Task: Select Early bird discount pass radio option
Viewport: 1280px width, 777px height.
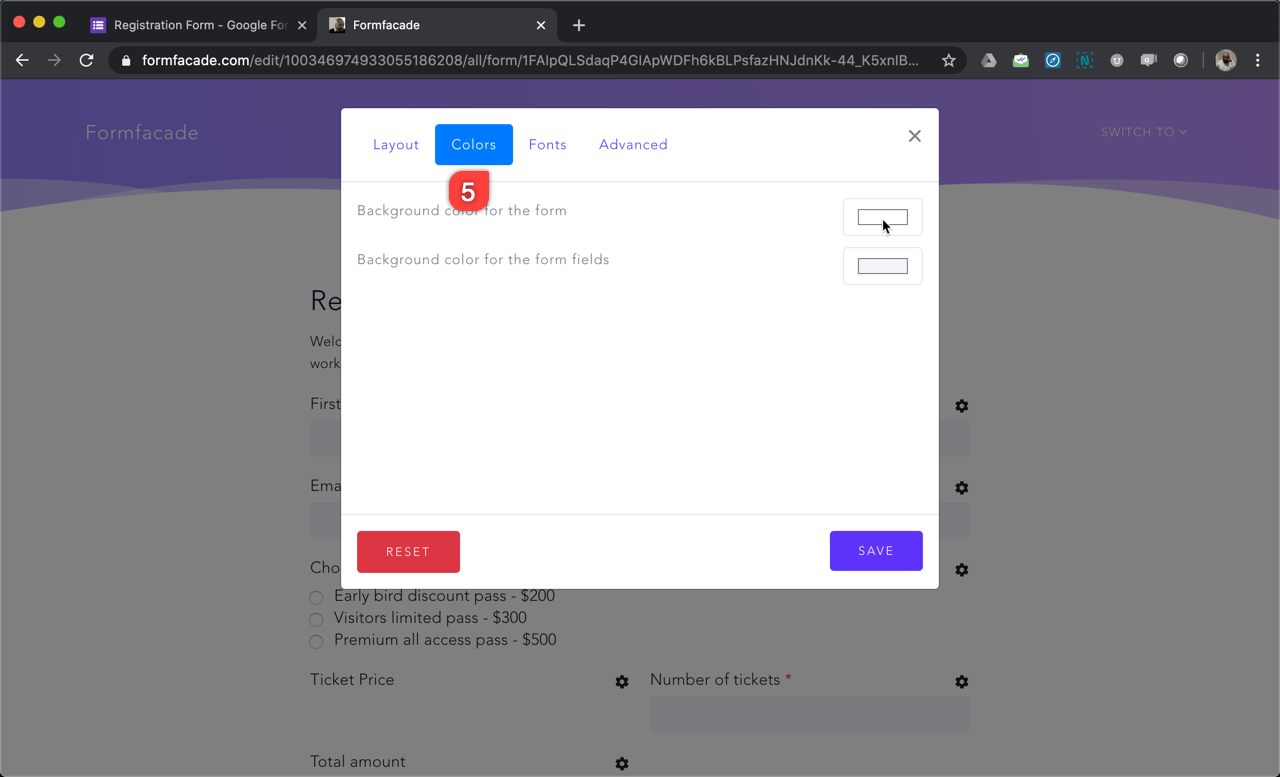Action: (x=316, y=598)
